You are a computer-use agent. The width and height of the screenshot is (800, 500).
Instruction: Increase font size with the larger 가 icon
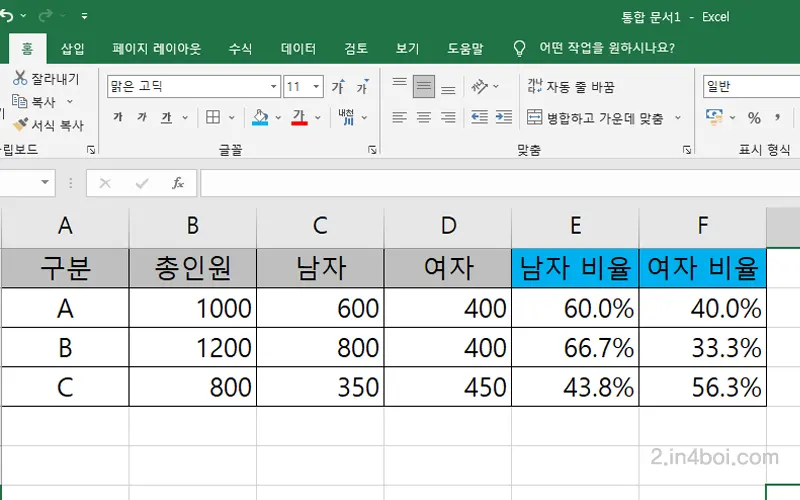tap(338, 87)
